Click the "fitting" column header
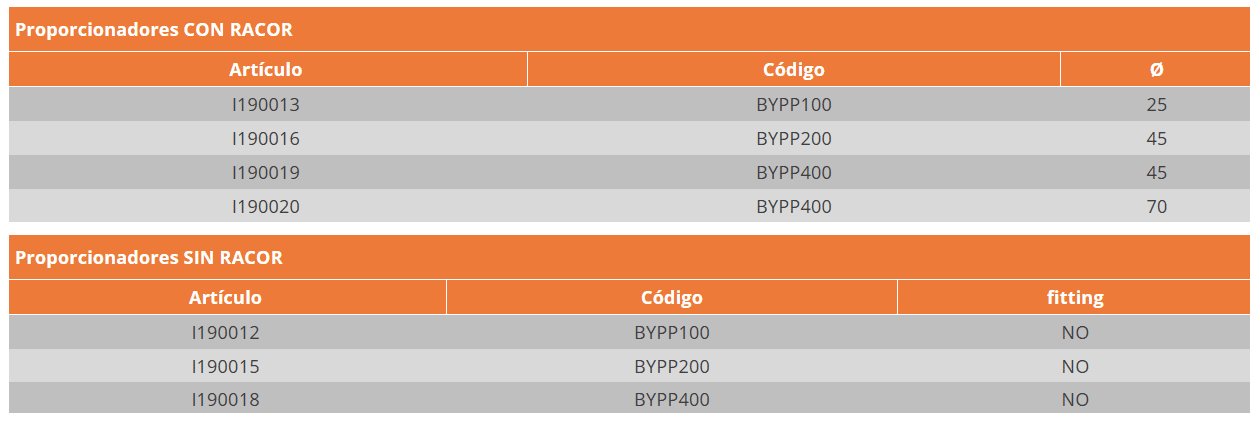This screenshot has width=1259, height=421. pos(1075,298)
